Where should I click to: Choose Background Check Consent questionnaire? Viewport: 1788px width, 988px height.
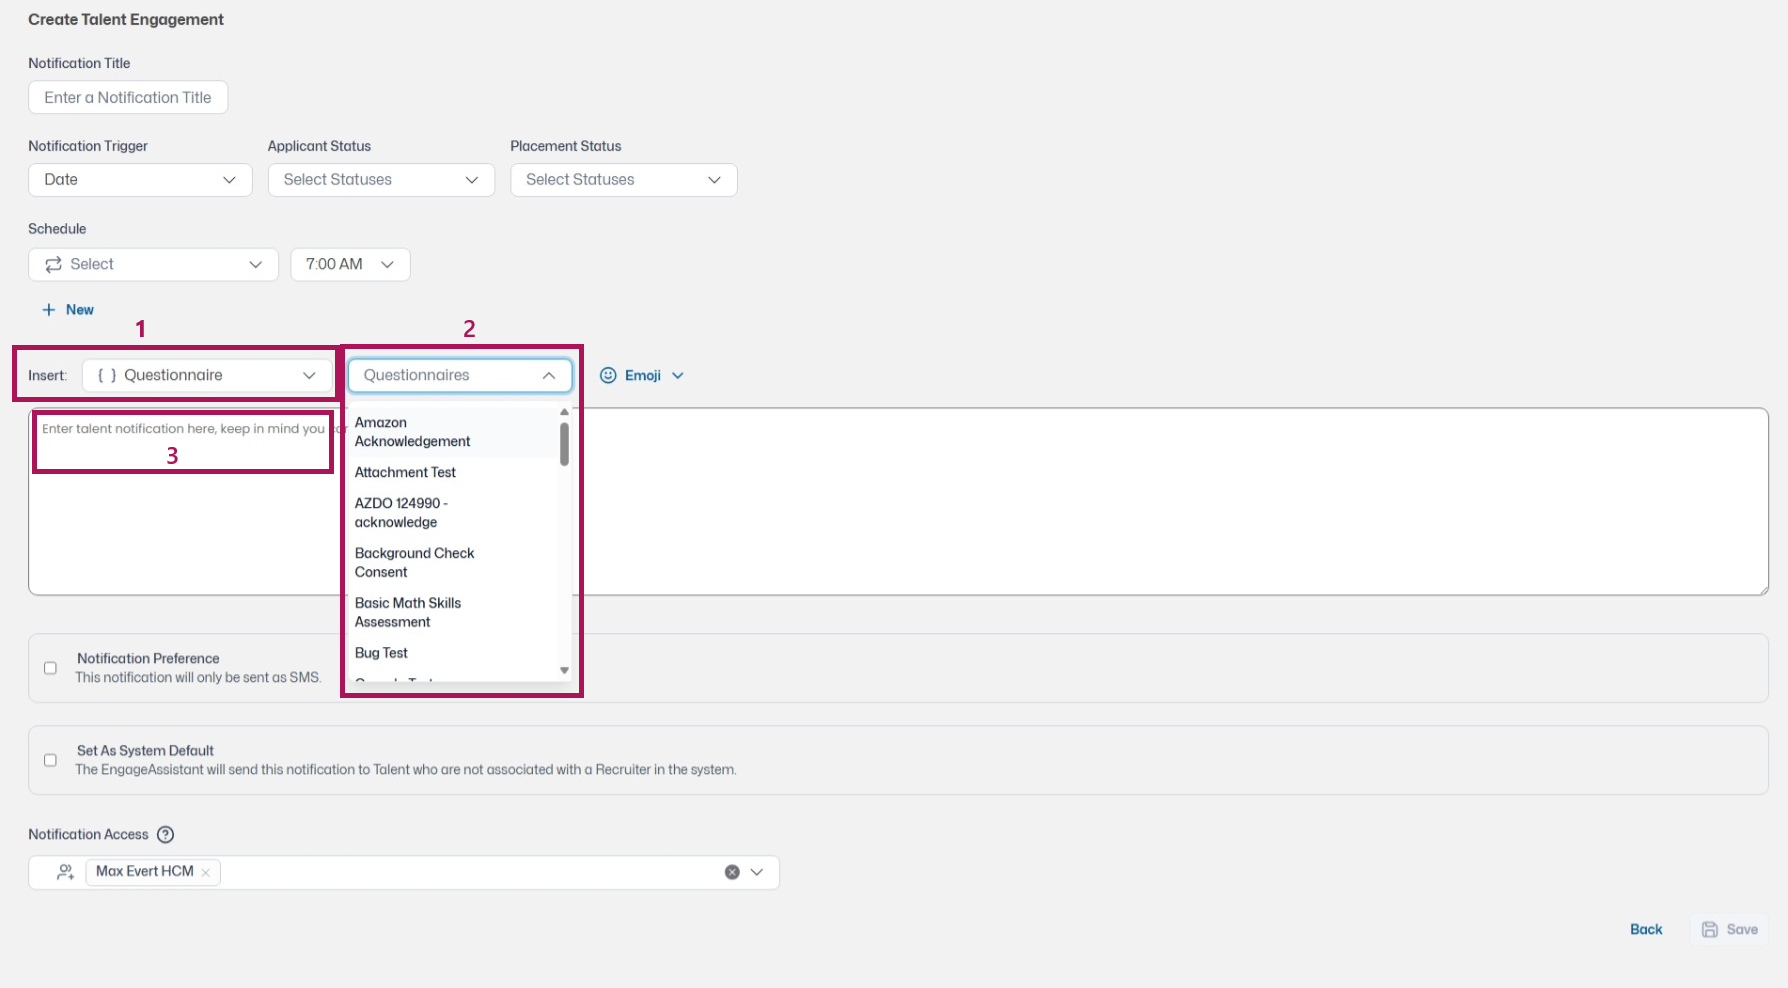414,562
